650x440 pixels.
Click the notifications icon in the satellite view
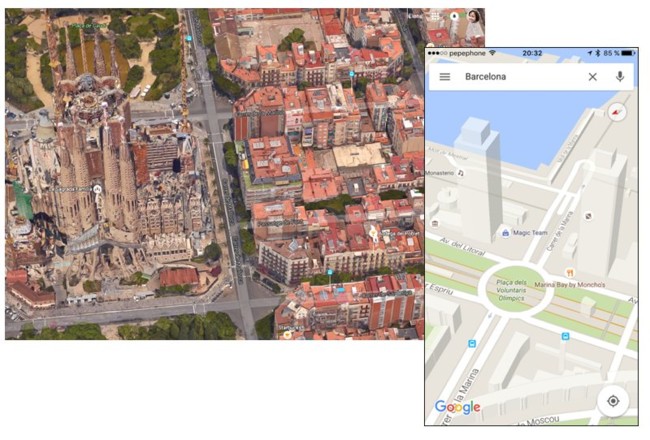coord(454,16)
